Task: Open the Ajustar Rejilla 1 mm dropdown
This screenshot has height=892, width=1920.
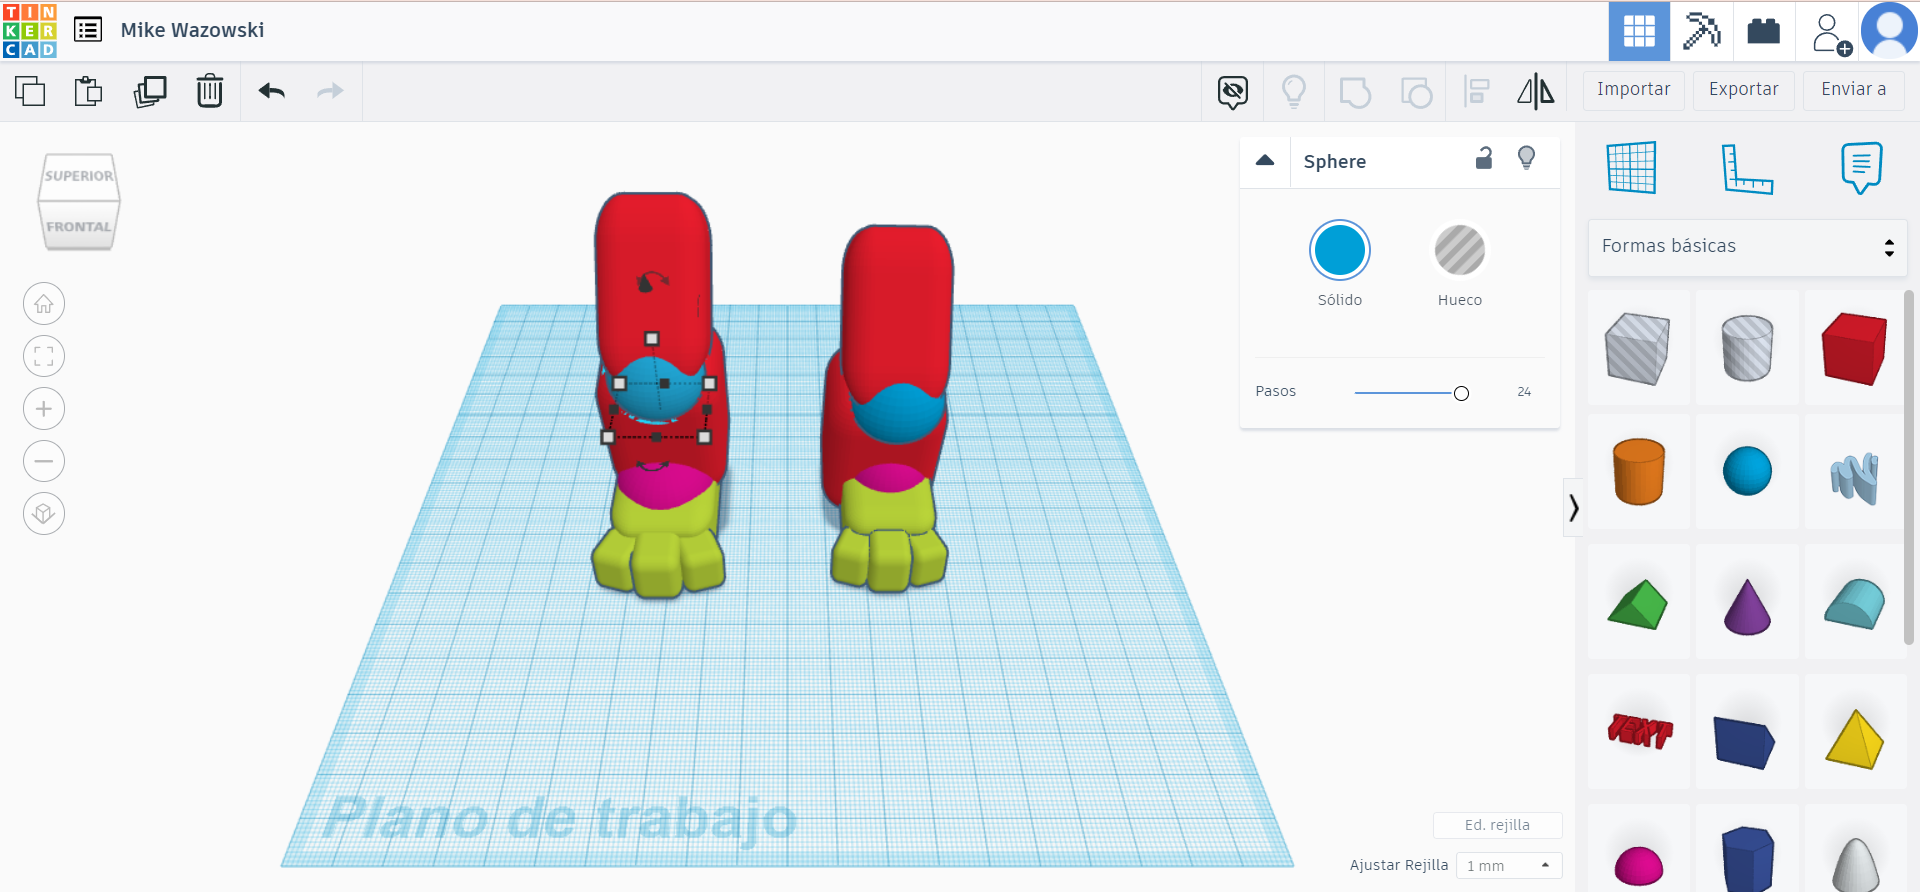Action: tap(1509, 865)
